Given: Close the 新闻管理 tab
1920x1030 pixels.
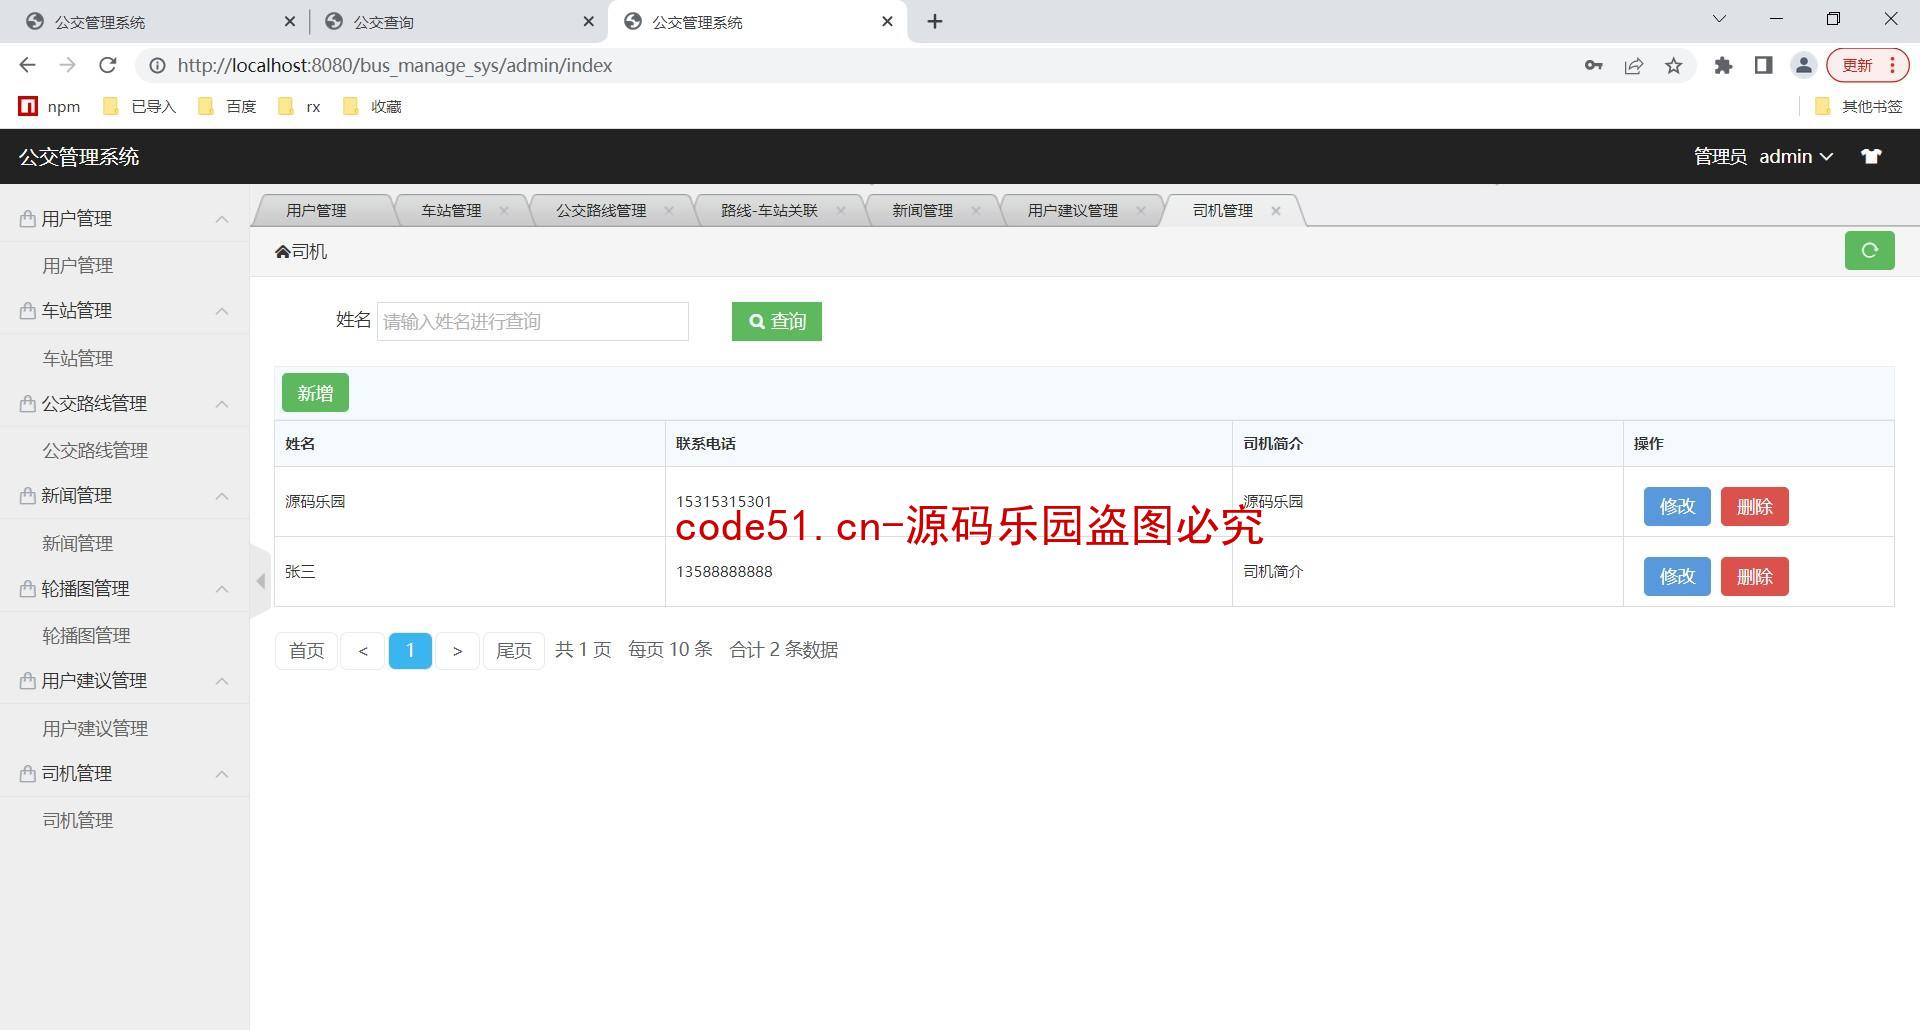Looking at the screenshot, I should tap(976, 210).
